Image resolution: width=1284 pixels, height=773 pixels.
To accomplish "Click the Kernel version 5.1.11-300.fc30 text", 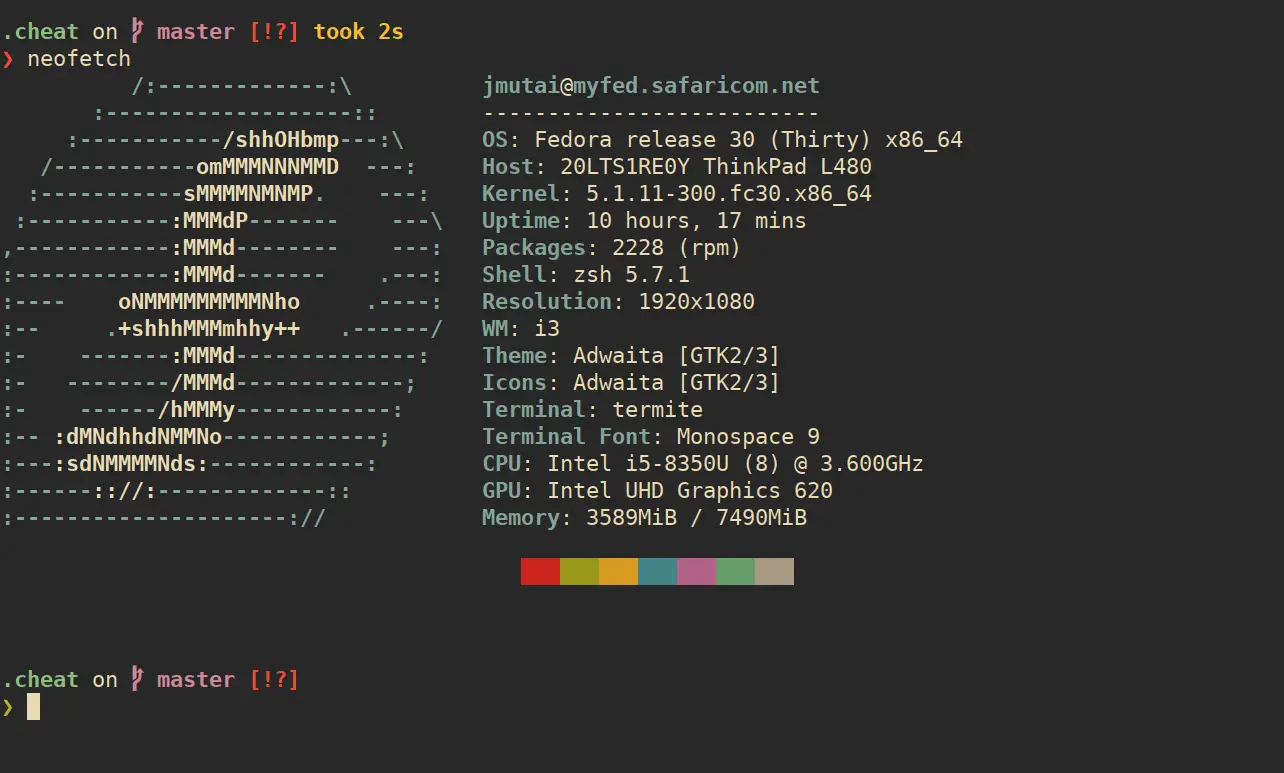I will (715, 194).
